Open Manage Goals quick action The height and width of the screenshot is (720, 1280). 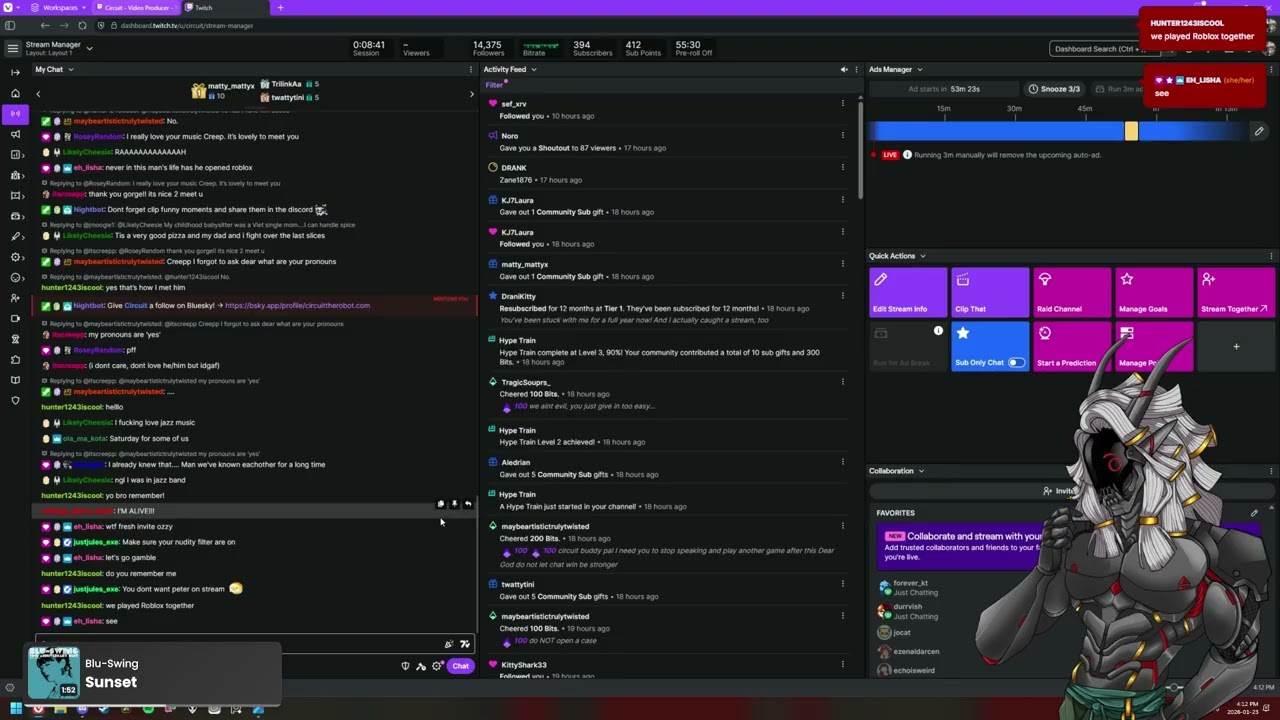(1154, 293)
